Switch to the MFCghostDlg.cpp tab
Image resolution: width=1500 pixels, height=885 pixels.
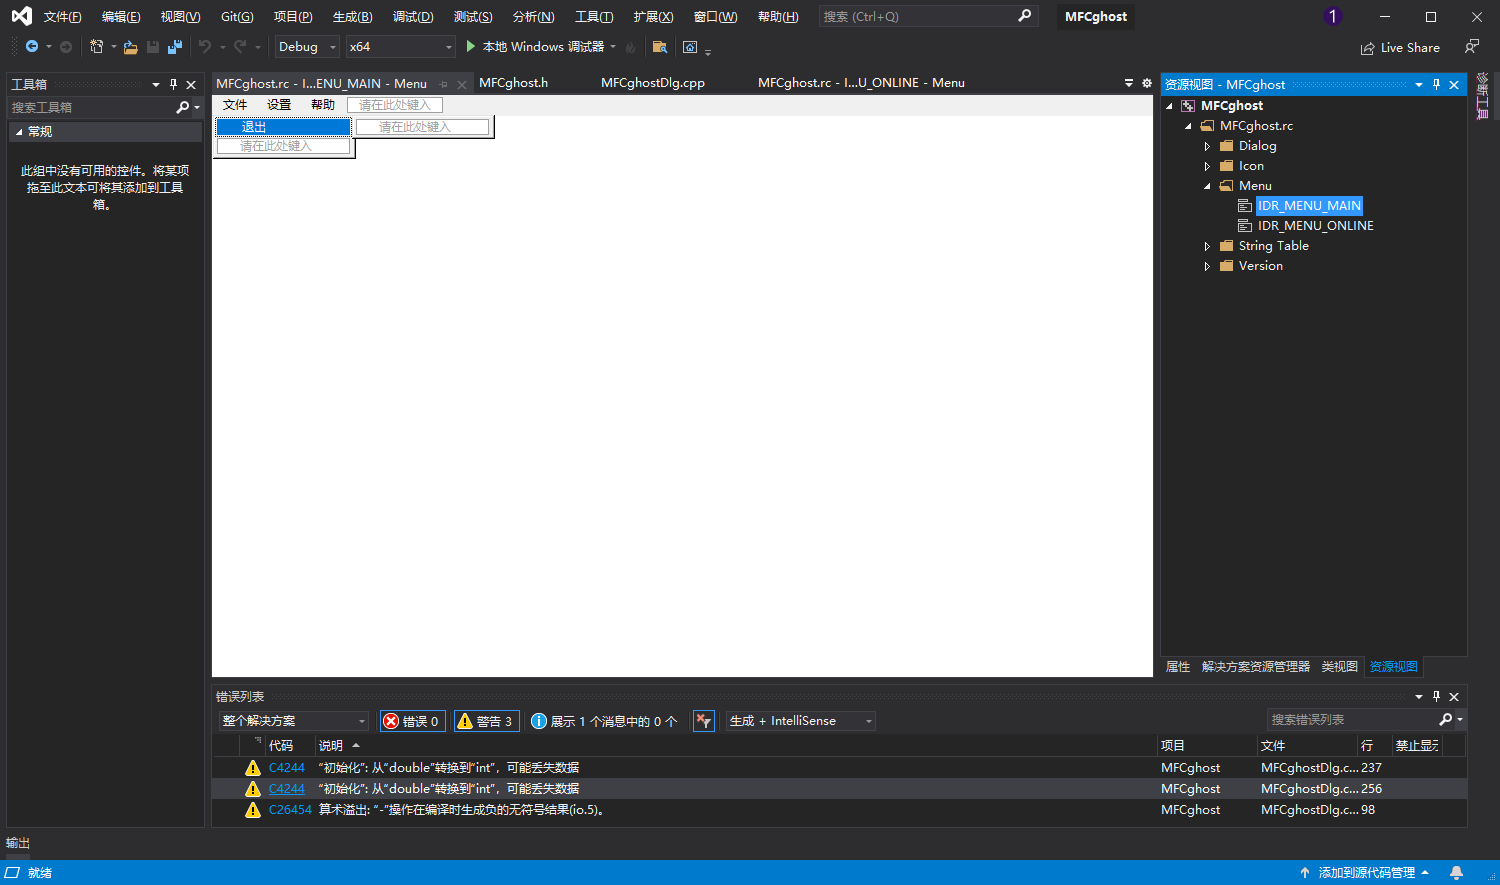click(x=653, y=83)
